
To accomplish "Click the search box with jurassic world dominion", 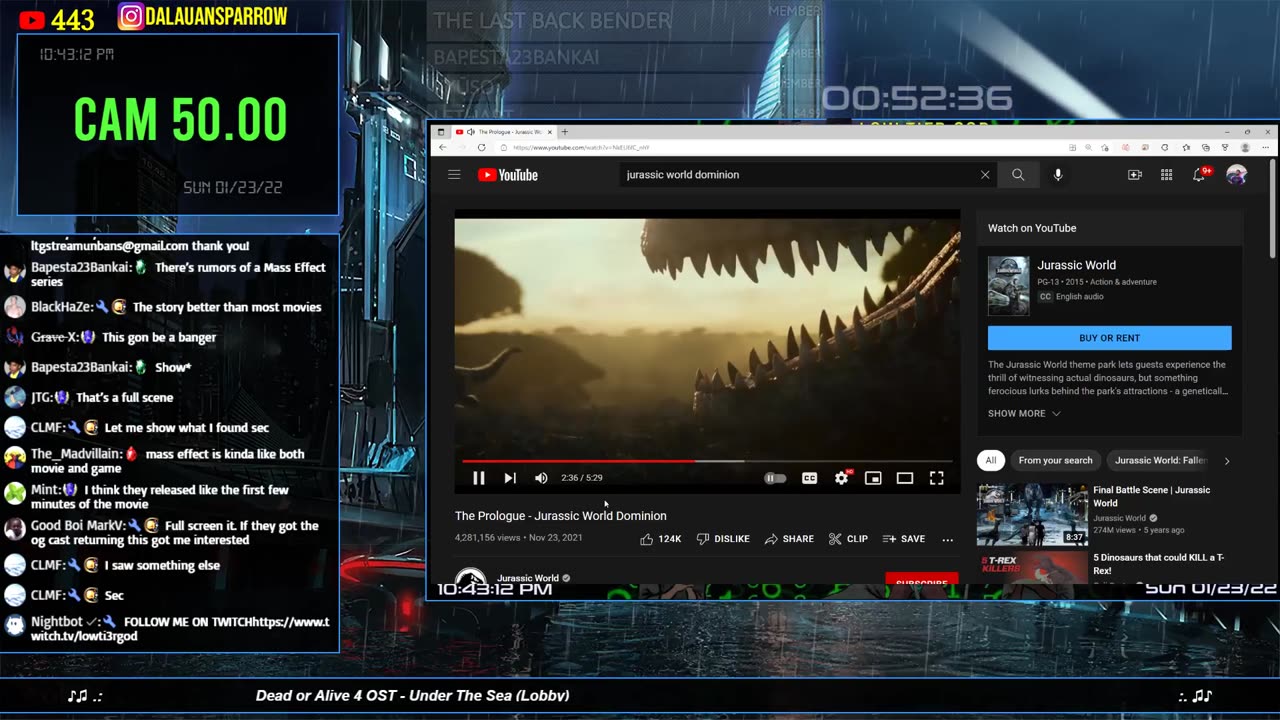I will coord(797,175).
